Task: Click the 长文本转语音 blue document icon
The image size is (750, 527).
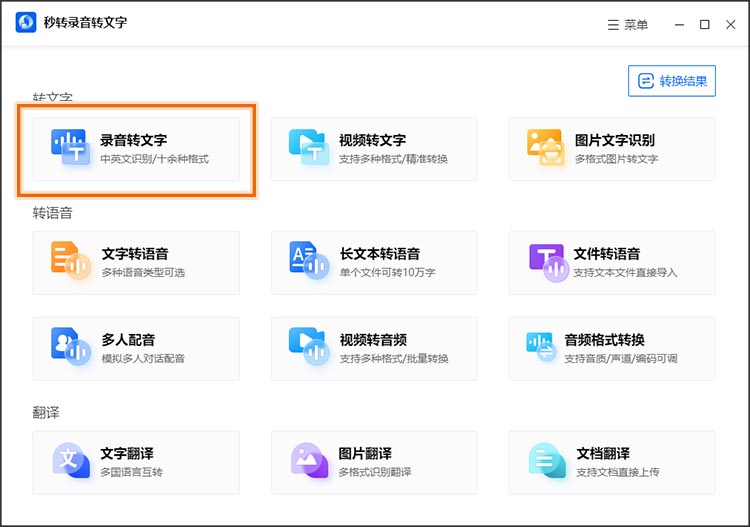Action: pyautogui.click(x=309, y=261)
